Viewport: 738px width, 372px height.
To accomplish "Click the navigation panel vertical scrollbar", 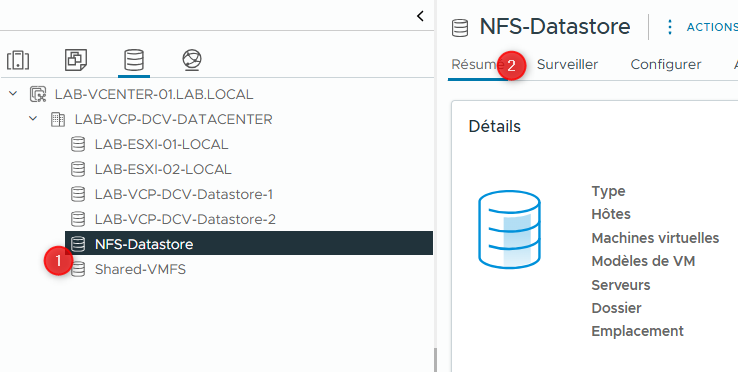I will tap(435, 360).
